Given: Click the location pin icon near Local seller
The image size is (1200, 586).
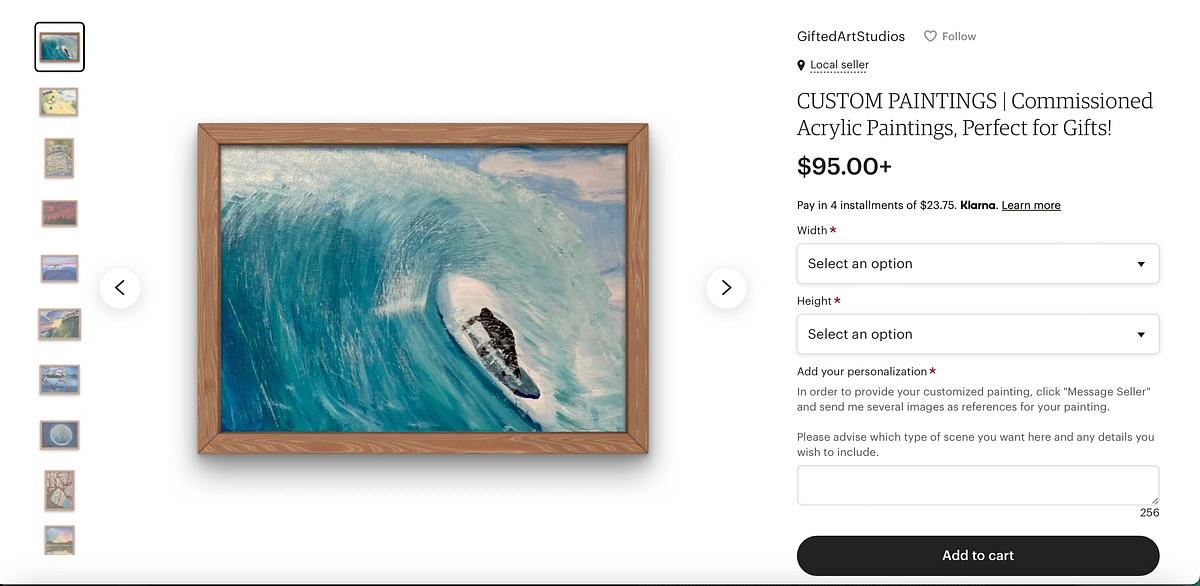Looking at the screenshot, I should 800,65.
